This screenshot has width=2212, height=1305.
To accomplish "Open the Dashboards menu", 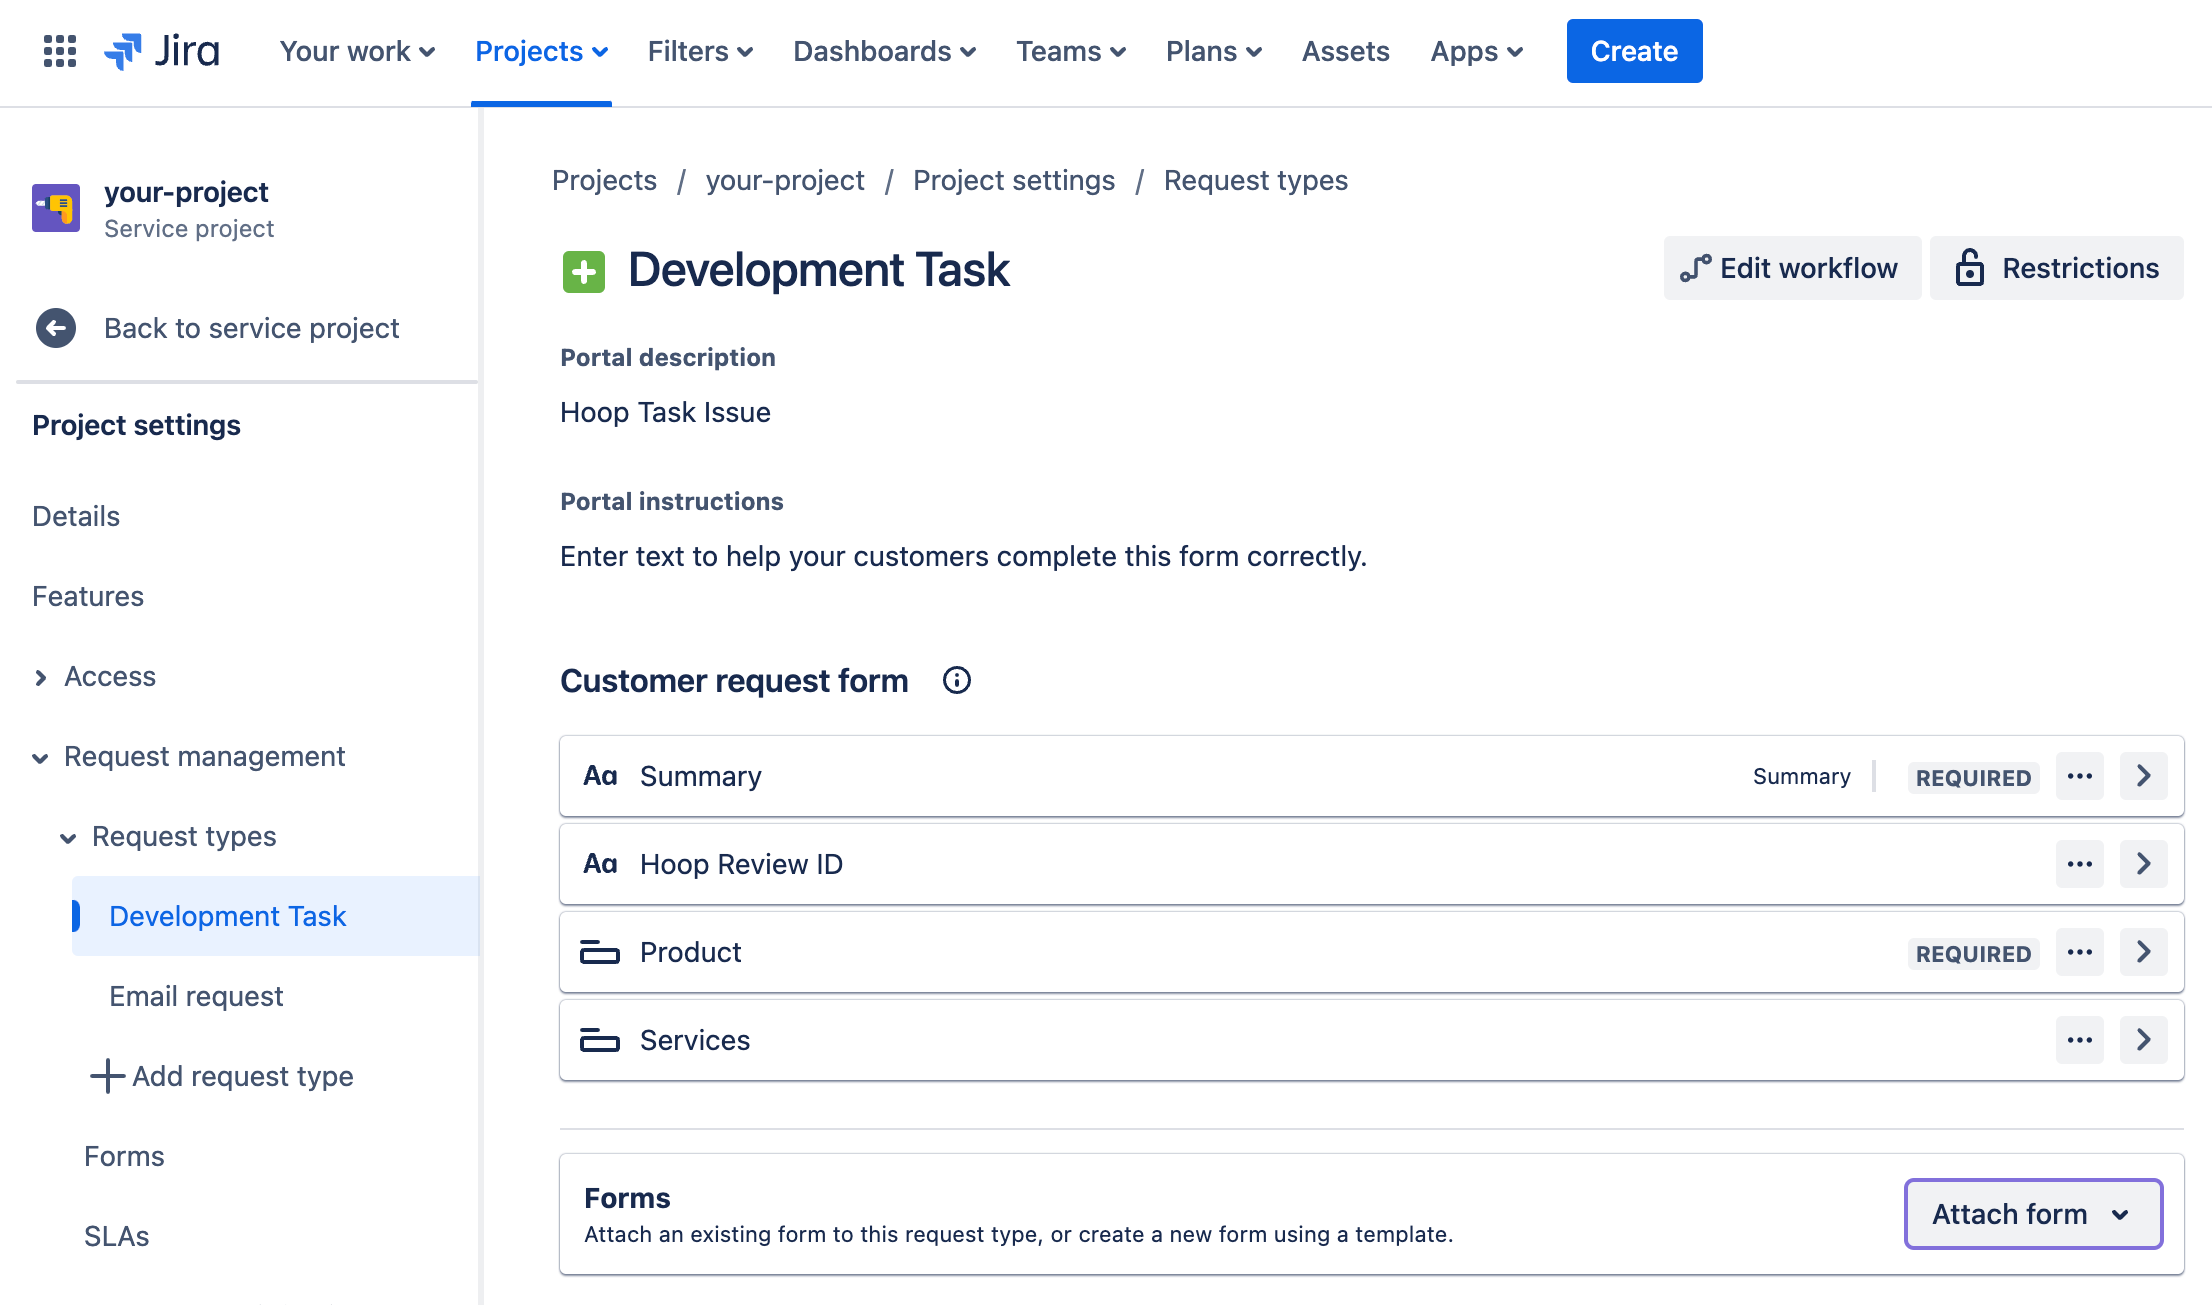I will (x=884, y=51).
